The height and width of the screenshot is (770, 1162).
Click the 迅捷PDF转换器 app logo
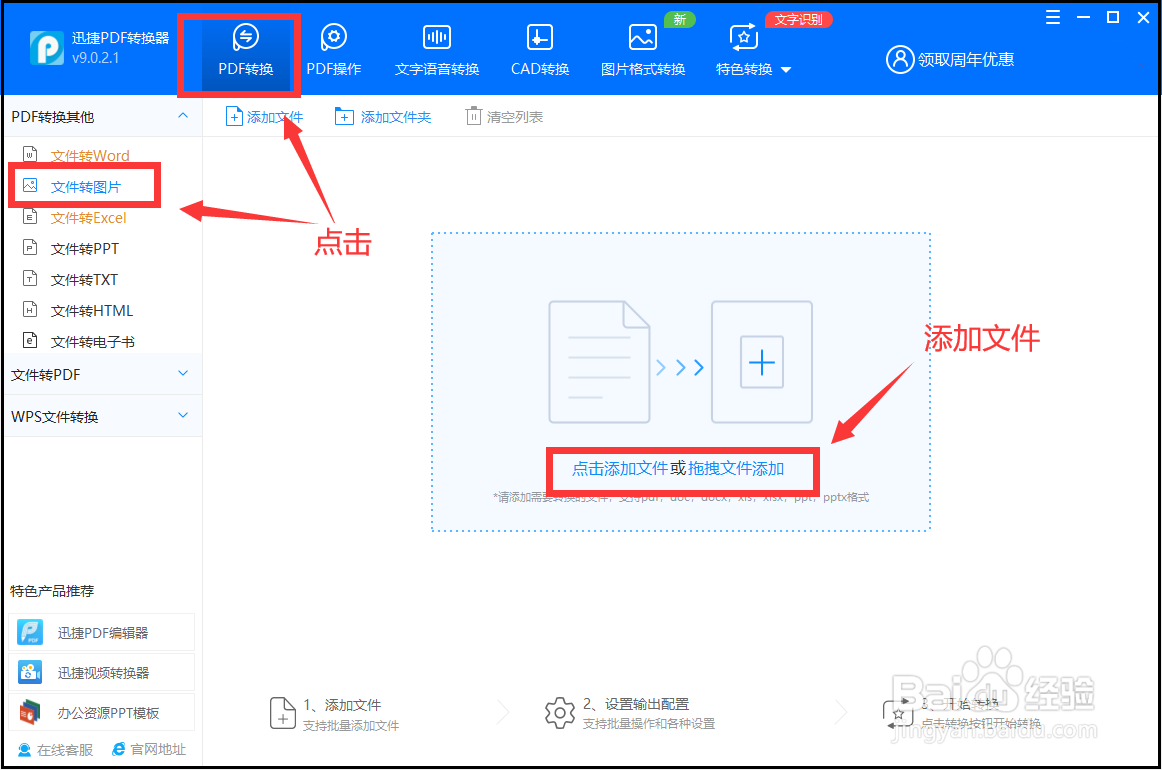tap(46, 47)
